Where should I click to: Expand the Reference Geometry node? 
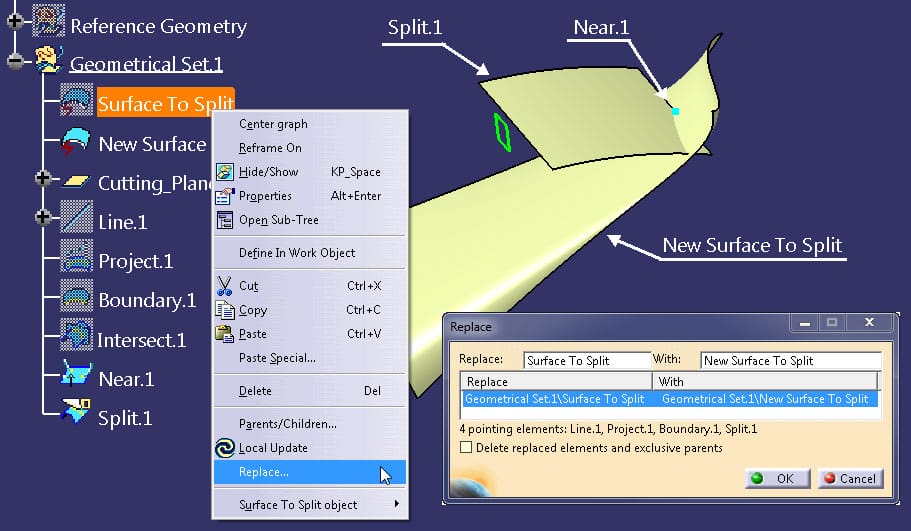pos(16,21)
